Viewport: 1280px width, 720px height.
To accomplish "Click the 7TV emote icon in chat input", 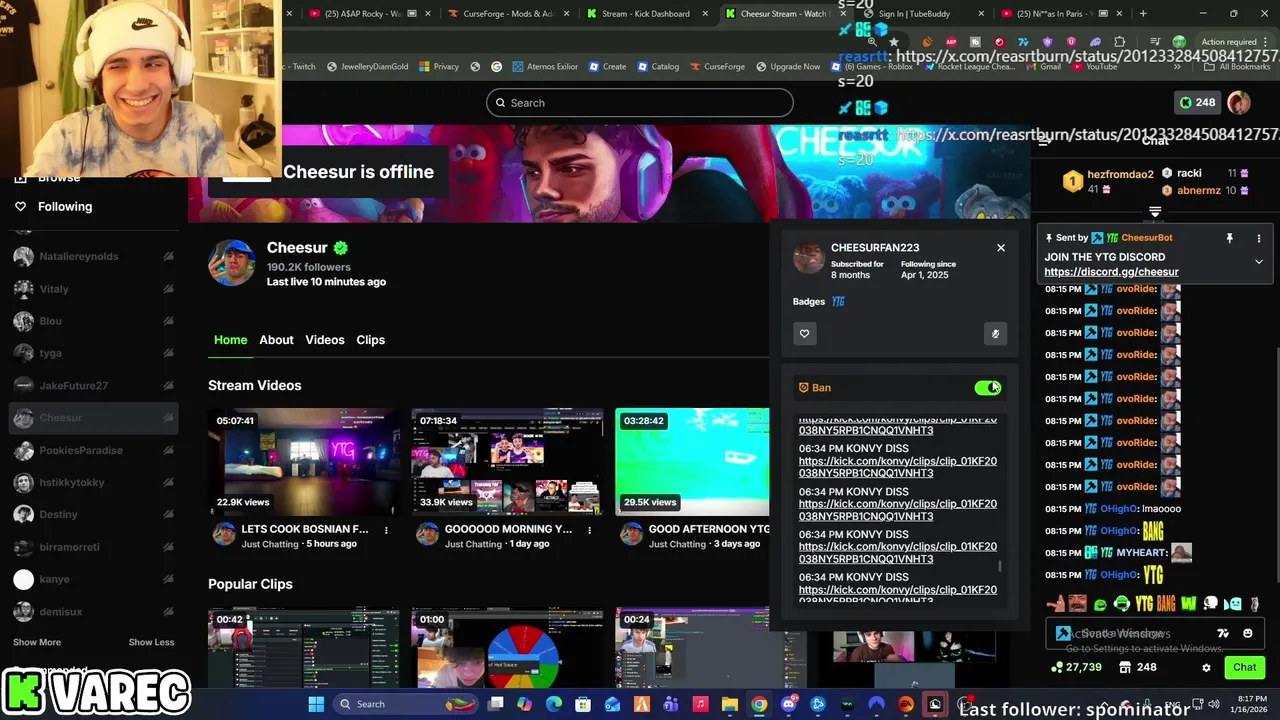I will pyautogui.click(x=1222, y=633).
